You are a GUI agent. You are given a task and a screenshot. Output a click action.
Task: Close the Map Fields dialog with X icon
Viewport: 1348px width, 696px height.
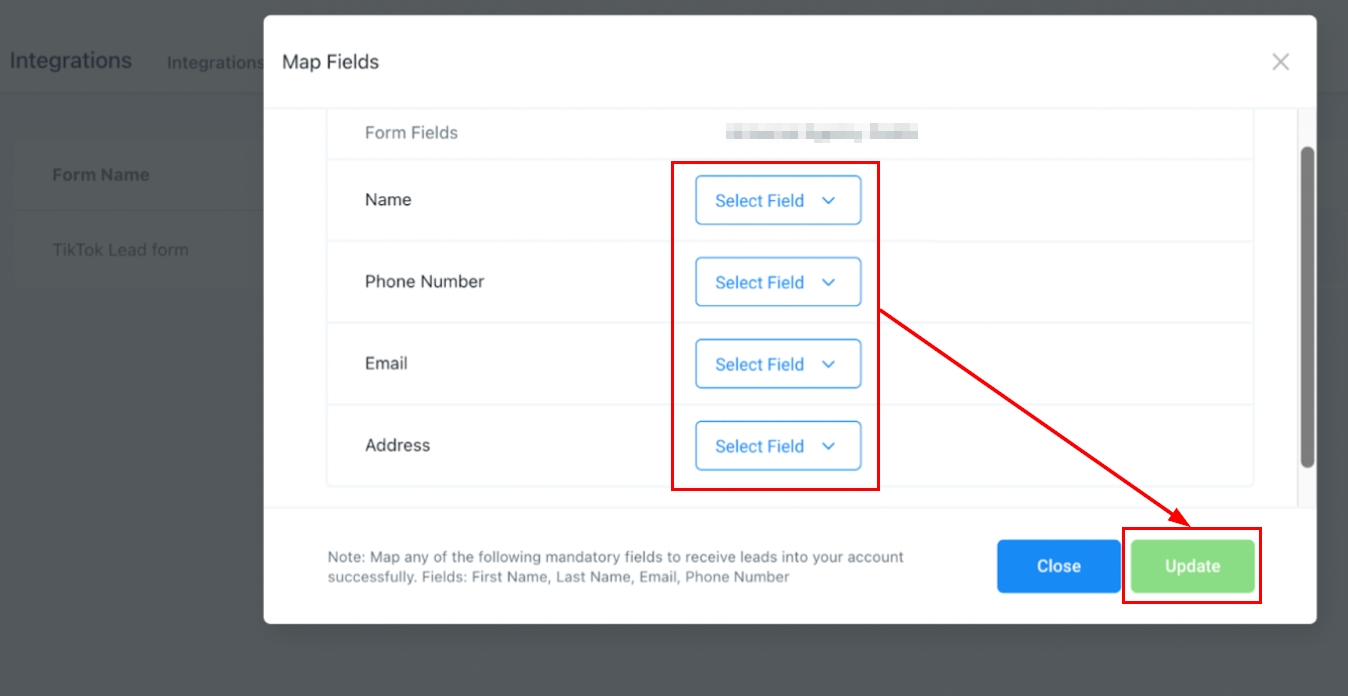click(x=1280, y=62)
